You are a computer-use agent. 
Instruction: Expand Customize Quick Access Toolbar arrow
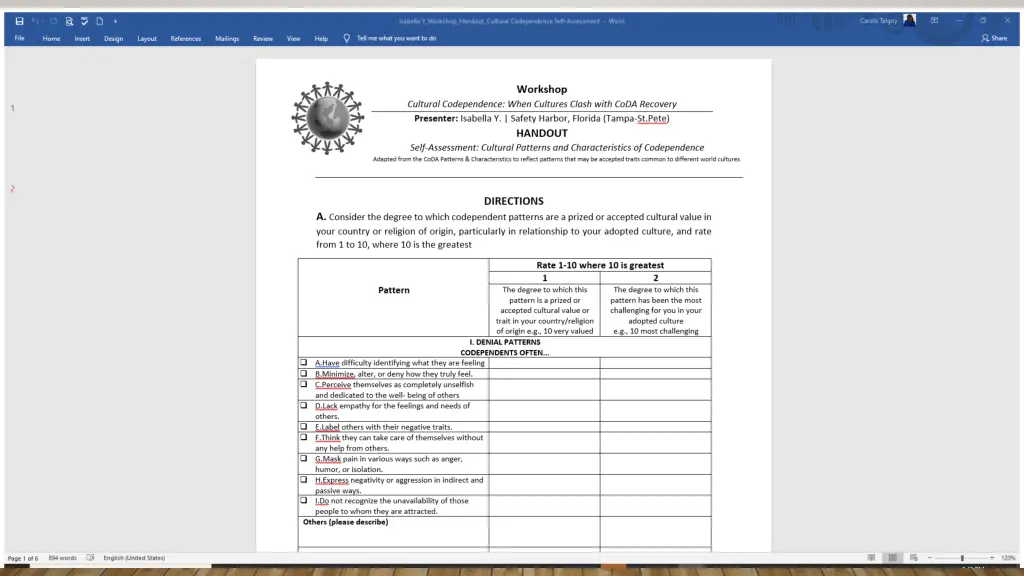pyautogui.click(x=116, y=22)
